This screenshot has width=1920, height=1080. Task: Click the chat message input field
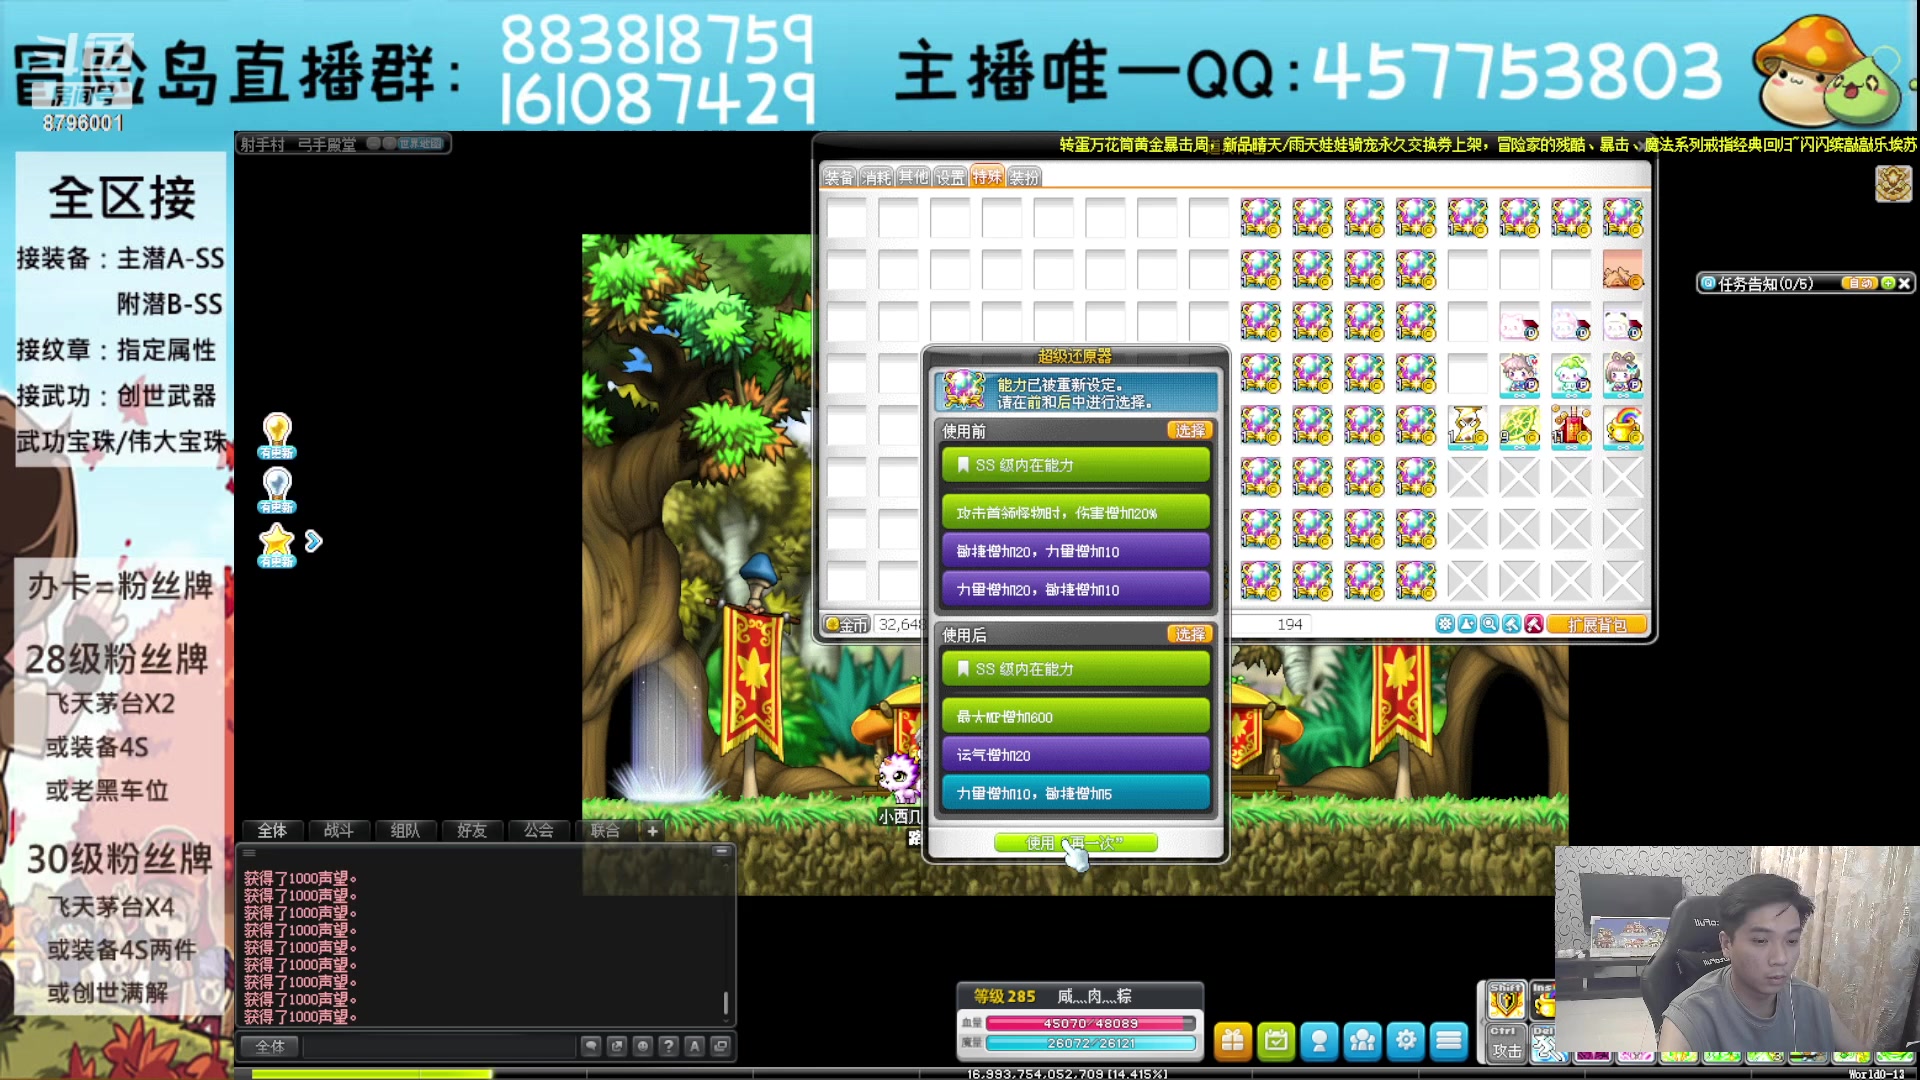[438, 1046]
